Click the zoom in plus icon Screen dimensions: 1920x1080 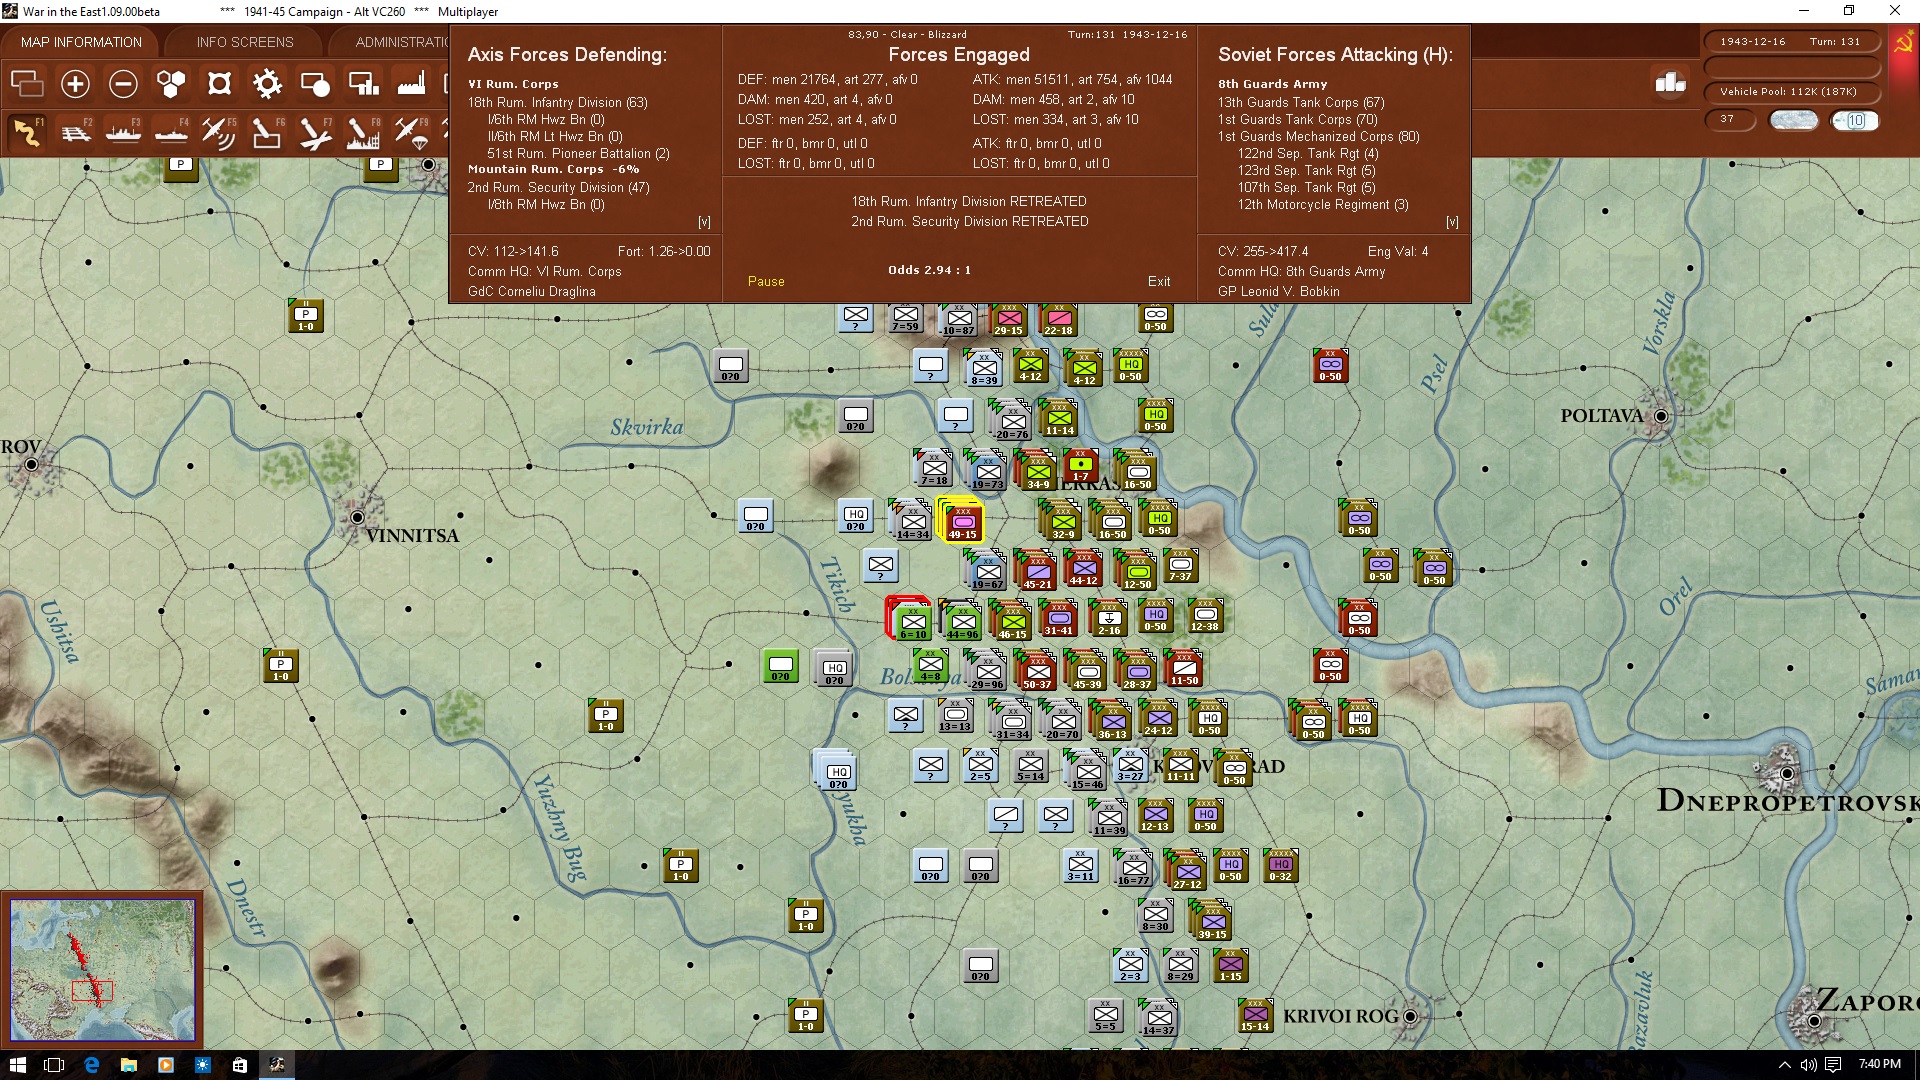[x=75, y=84]
